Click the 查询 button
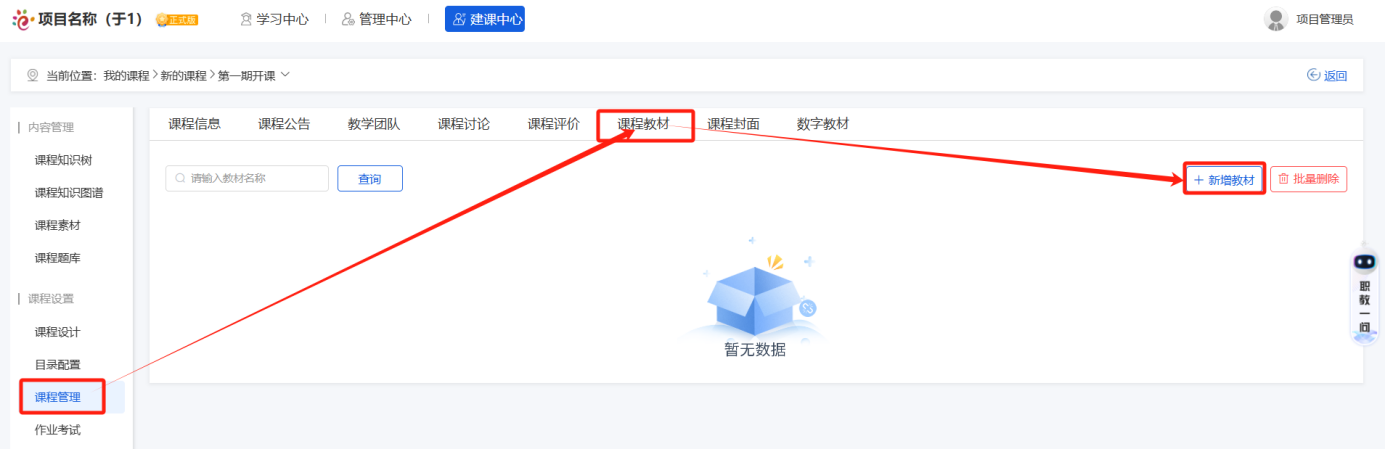 pos(370,178)
